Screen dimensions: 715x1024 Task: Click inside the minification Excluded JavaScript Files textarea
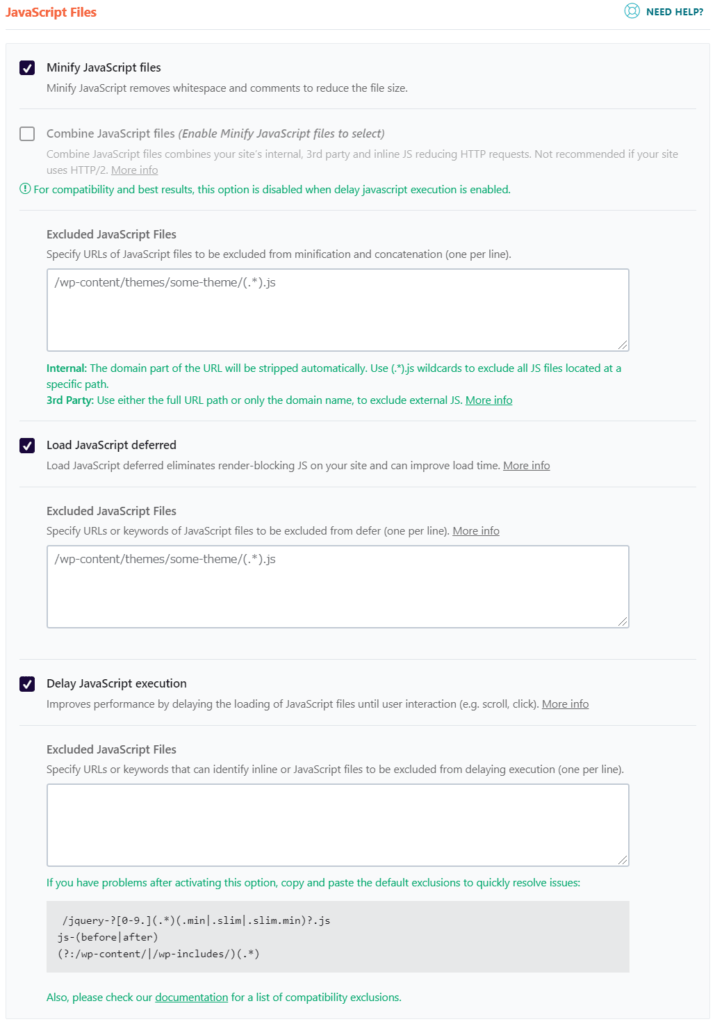click(336, 308)
